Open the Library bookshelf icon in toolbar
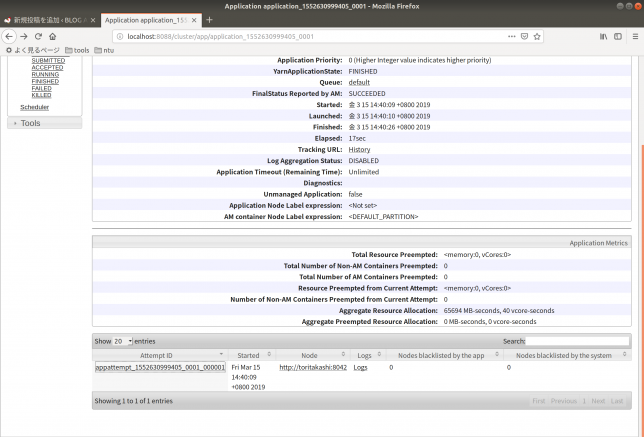The height and width of the screenshot is (437, 644). tap(604, 36)
